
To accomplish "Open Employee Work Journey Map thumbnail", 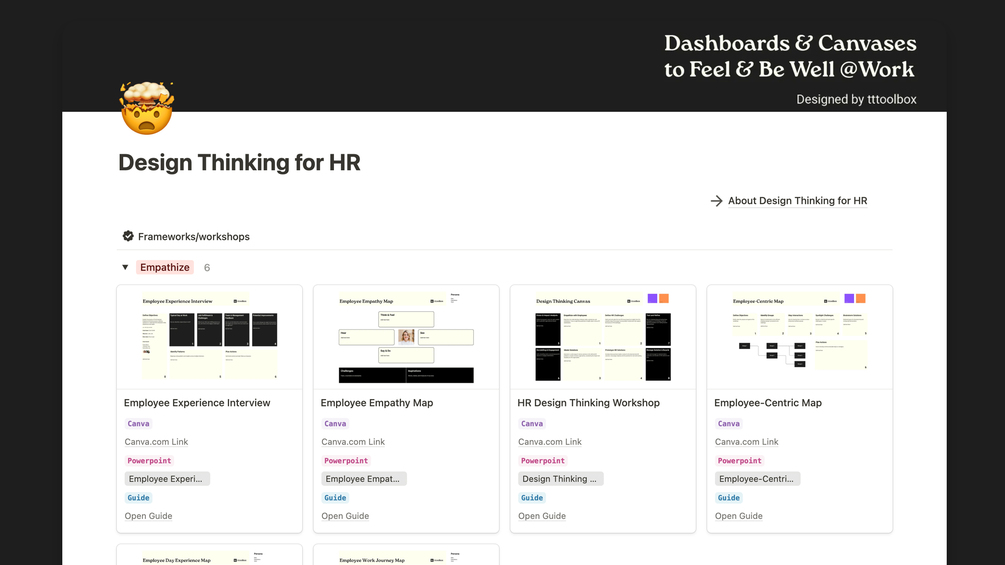I will click(406, 555).
